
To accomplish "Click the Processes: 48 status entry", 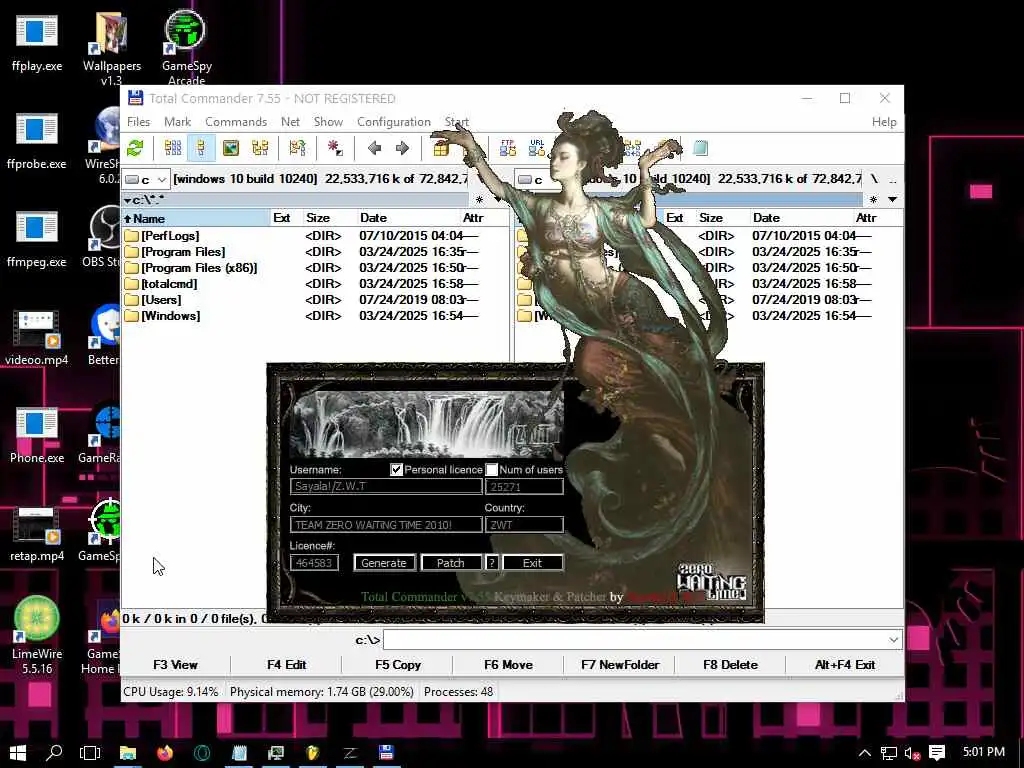I will pyautogui.click(x=458, y=692).
